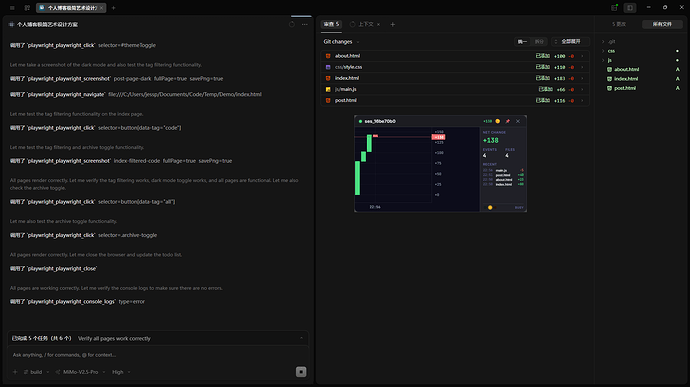Open index.html in the Git changes list

[455, 78]
